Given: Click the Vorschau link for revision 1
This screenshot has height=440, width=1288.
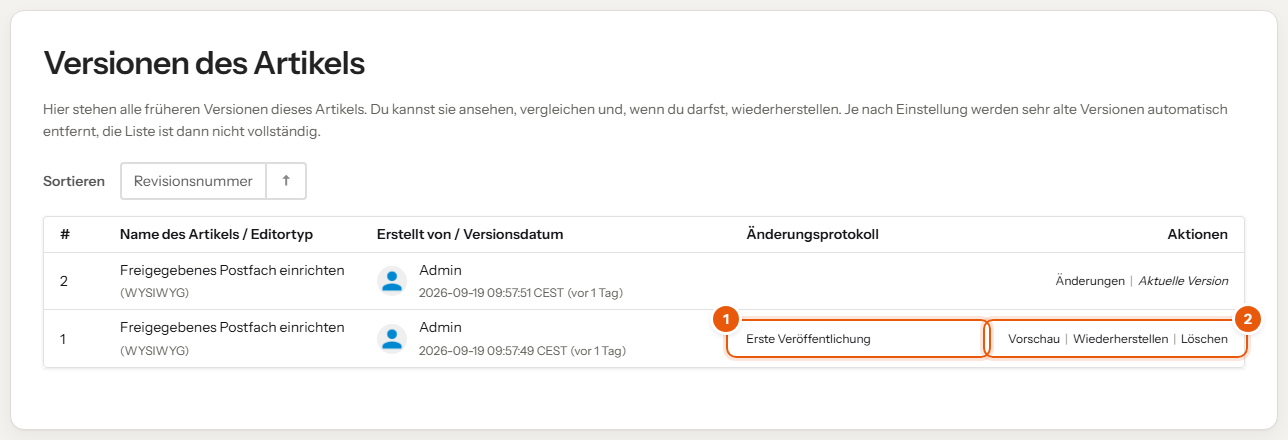Looking at the screenshot, I should [x=1034, y=339].
